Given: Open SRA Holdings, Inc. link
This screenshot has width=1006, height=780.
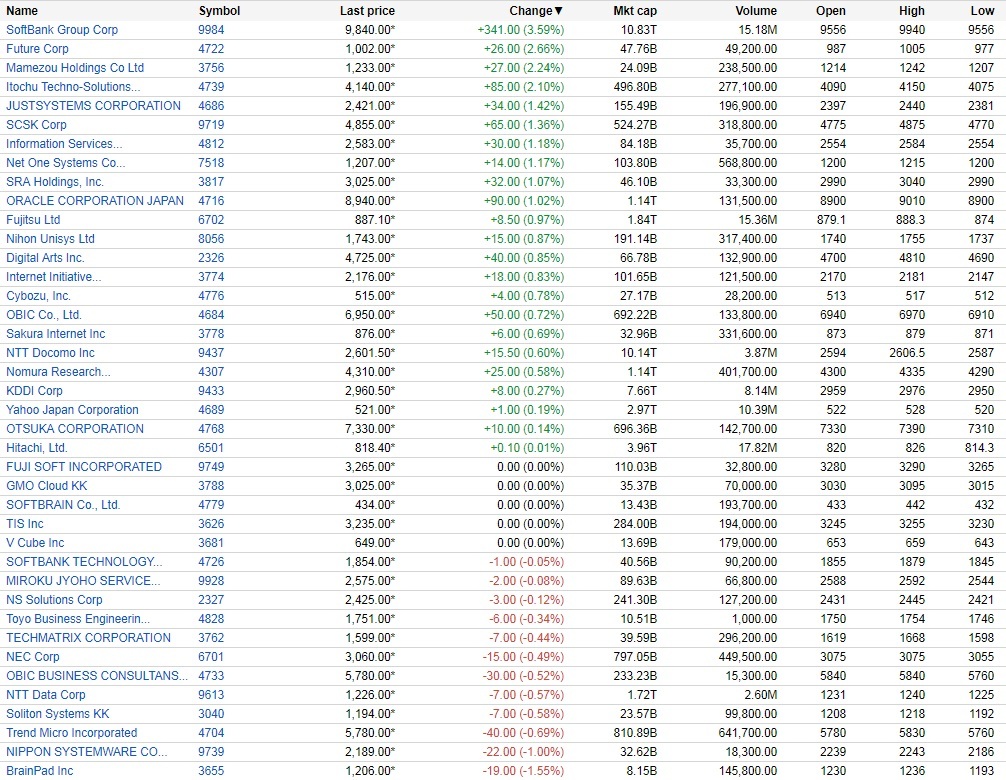Looking at the screenshot, I should [x=55, y=182].
